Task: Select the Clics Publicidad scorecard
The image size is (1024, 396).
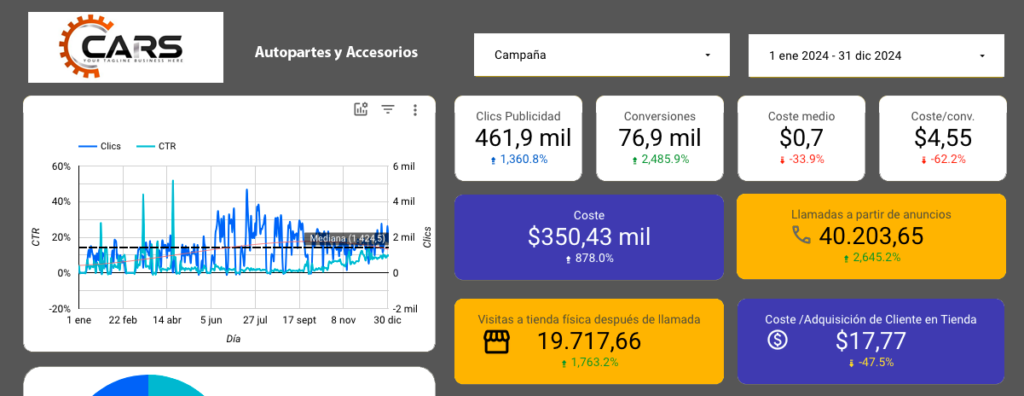Action: (518, 139)
